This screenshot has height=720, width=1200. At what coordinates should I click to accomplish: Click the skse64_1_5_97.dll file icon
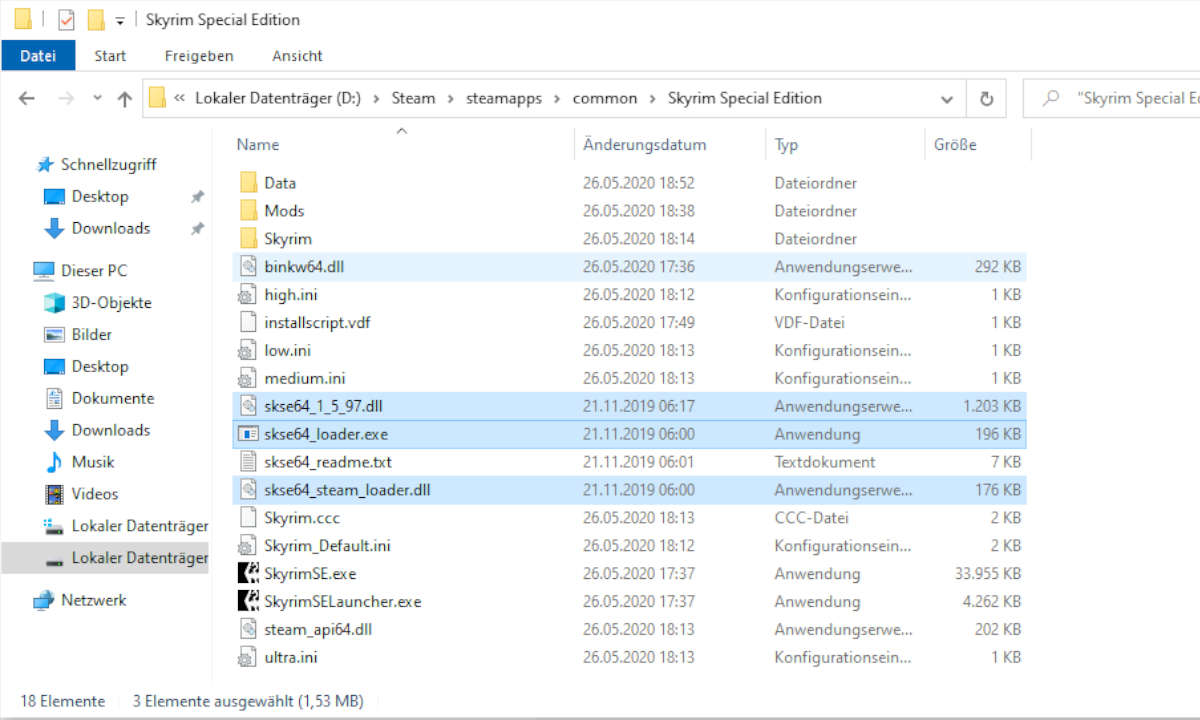[x=248, y=406]
